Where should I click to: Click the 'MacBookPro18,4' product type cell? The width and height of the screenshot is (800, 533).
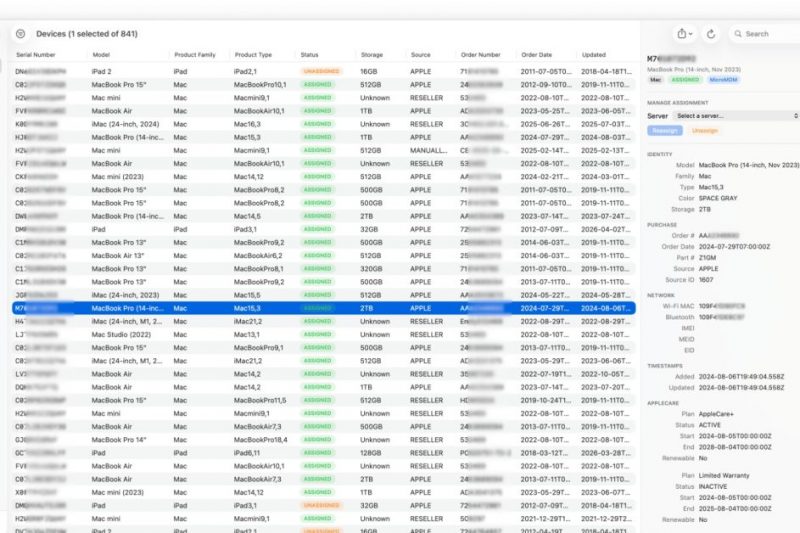click(x=260, y=440)
